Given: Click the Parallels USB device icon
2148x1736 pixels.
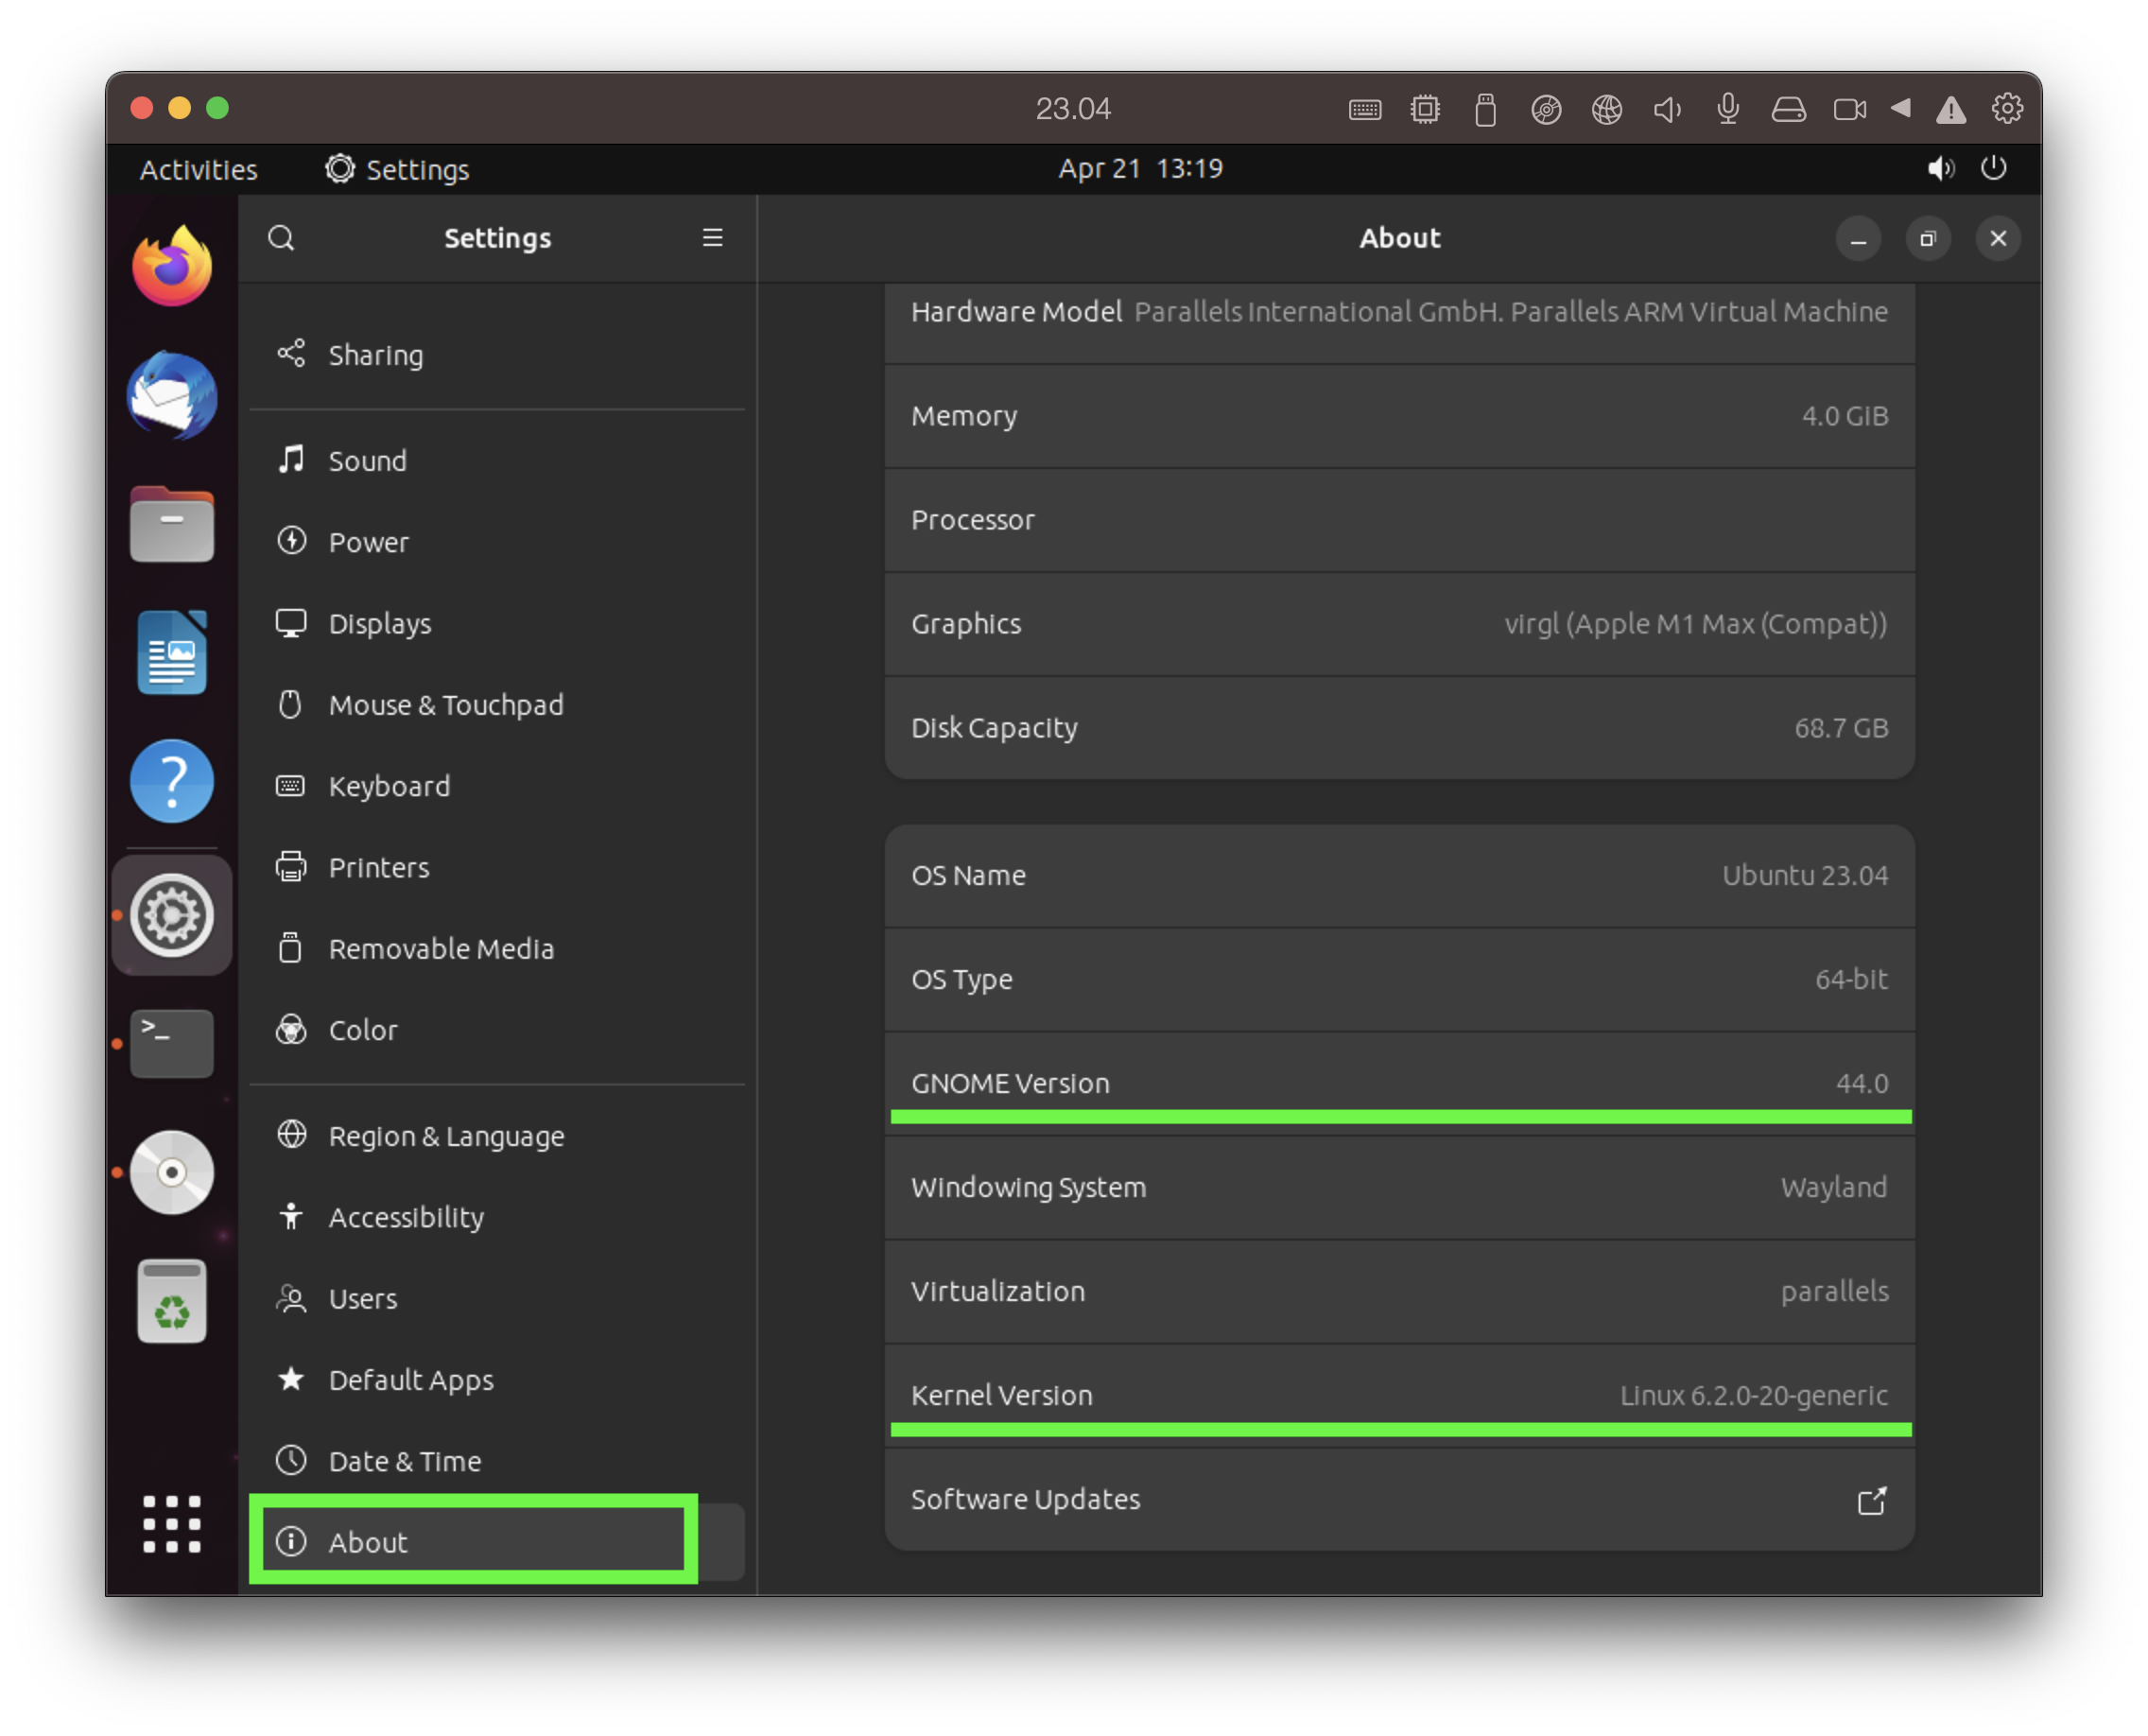Looking at the screenshot, I should point(1486,109).
